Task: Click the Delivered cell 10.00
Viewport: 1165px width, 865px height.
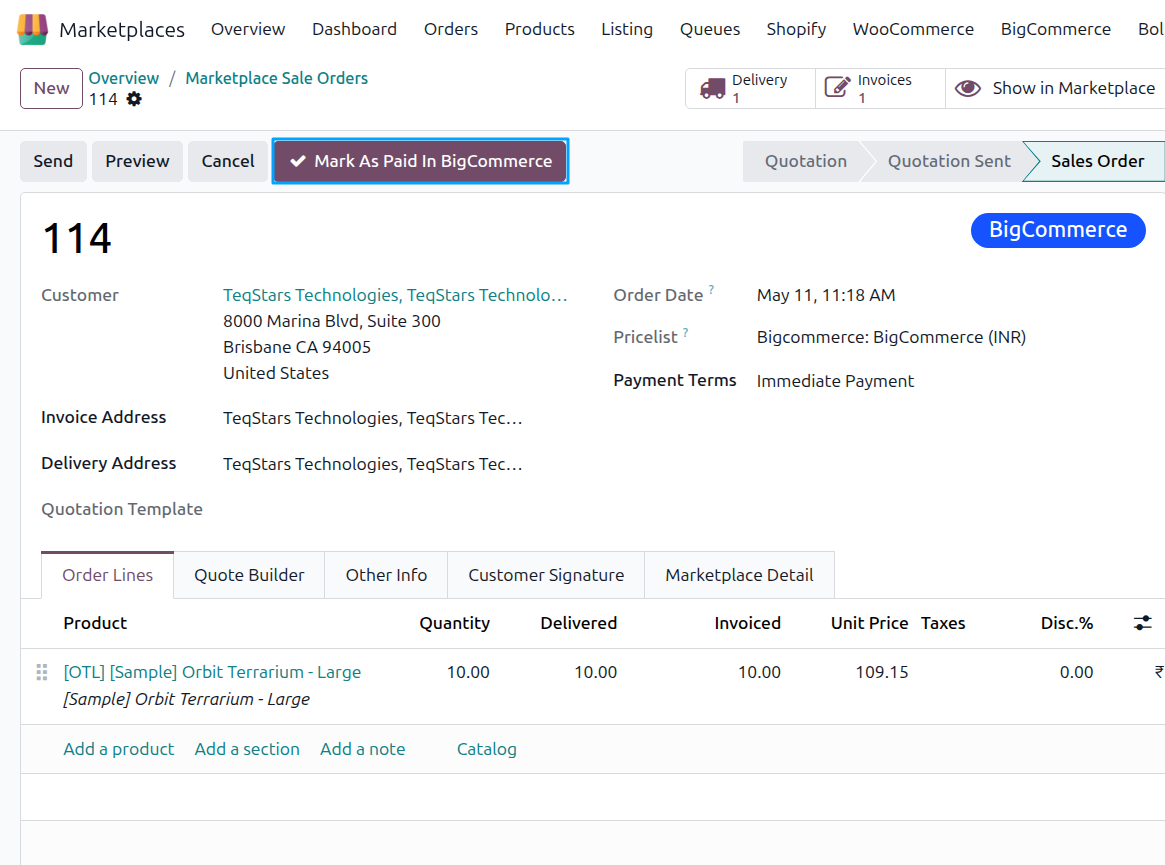Action: tap(595, 672)
